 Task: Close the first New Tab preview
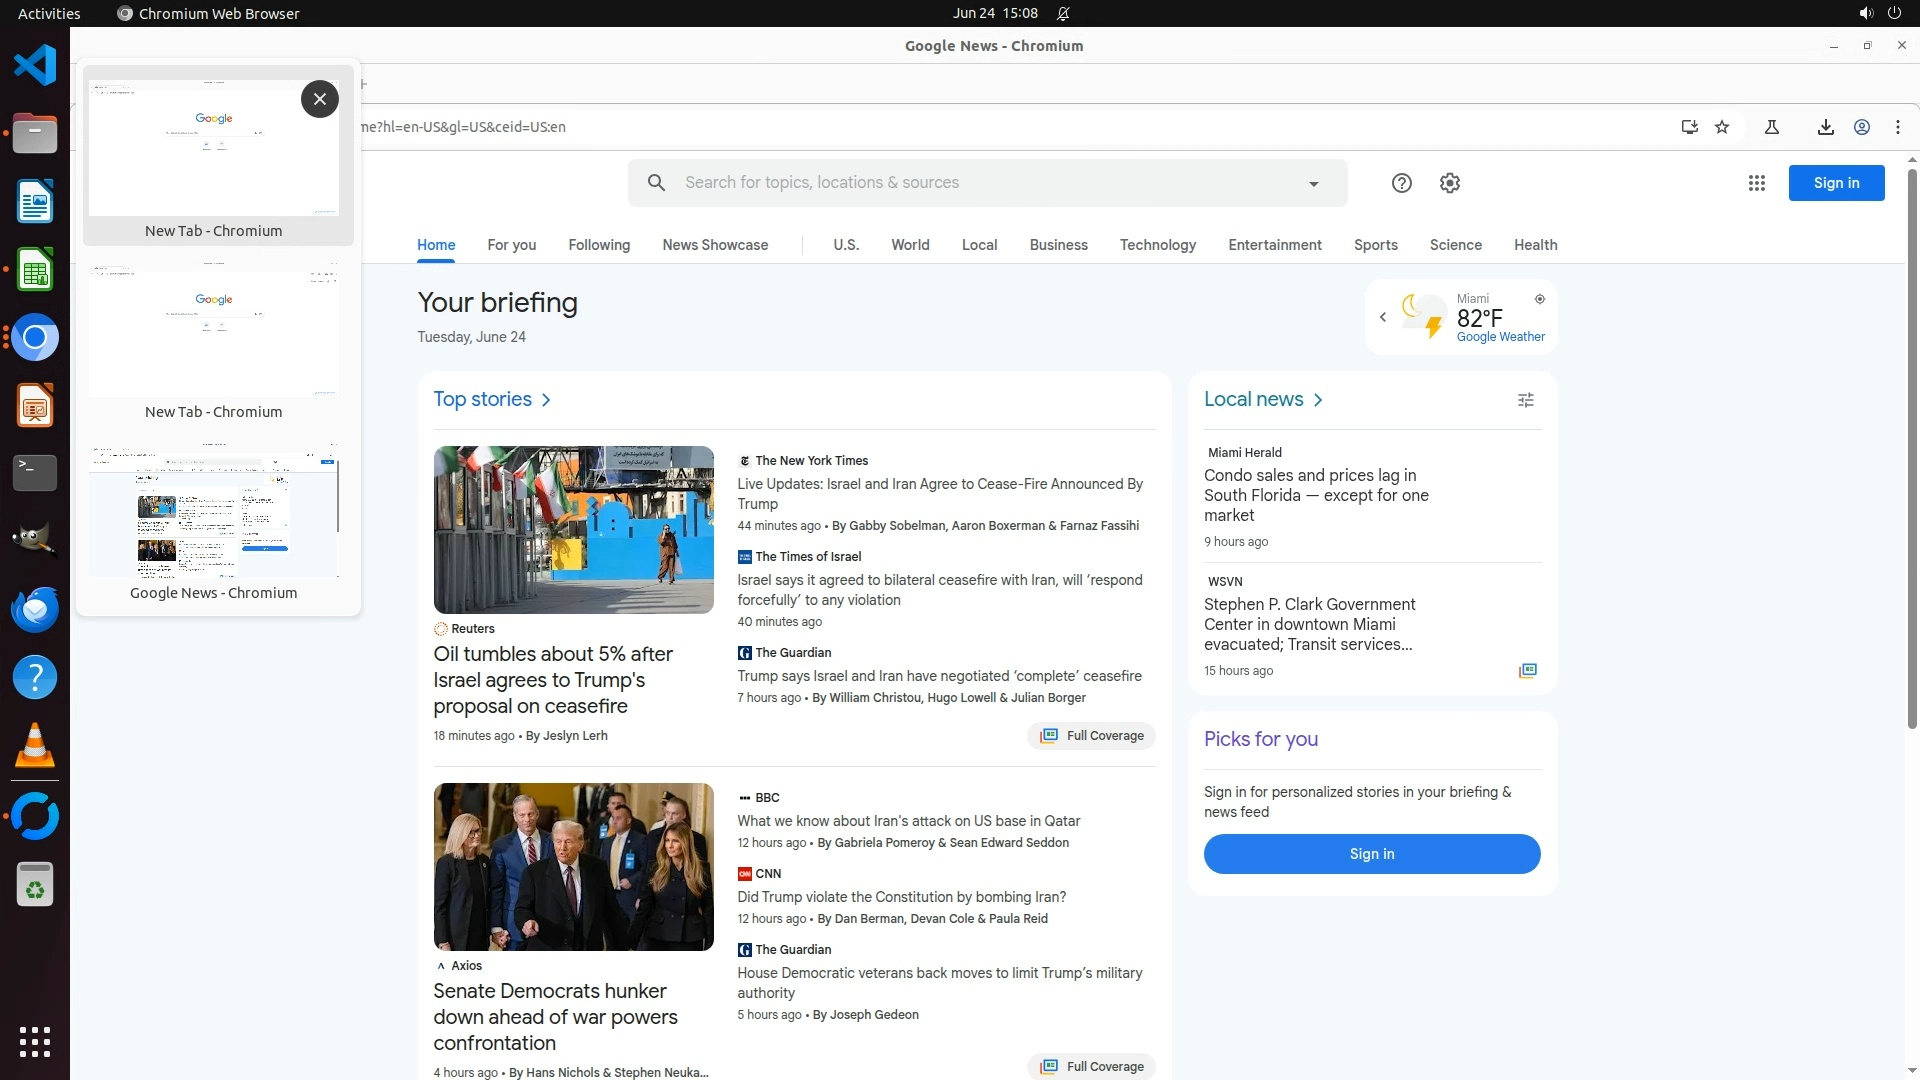[319, 99]
